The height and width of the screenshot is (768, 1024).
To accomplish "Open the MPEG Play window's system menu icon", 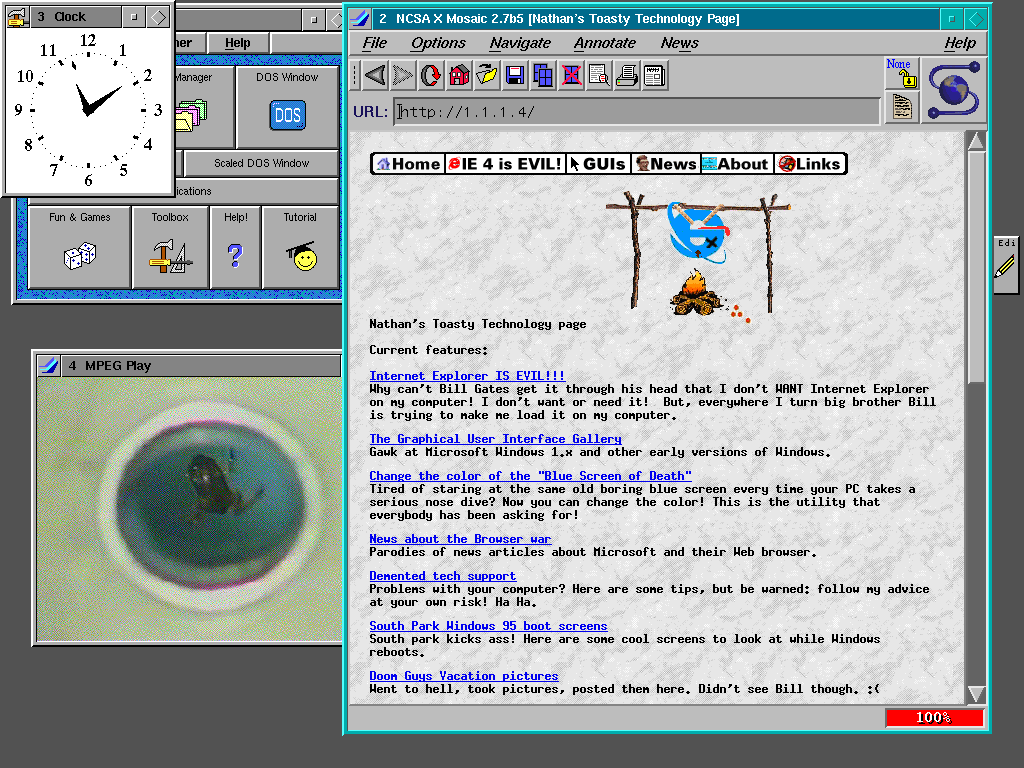I will (x=49, y=366).
